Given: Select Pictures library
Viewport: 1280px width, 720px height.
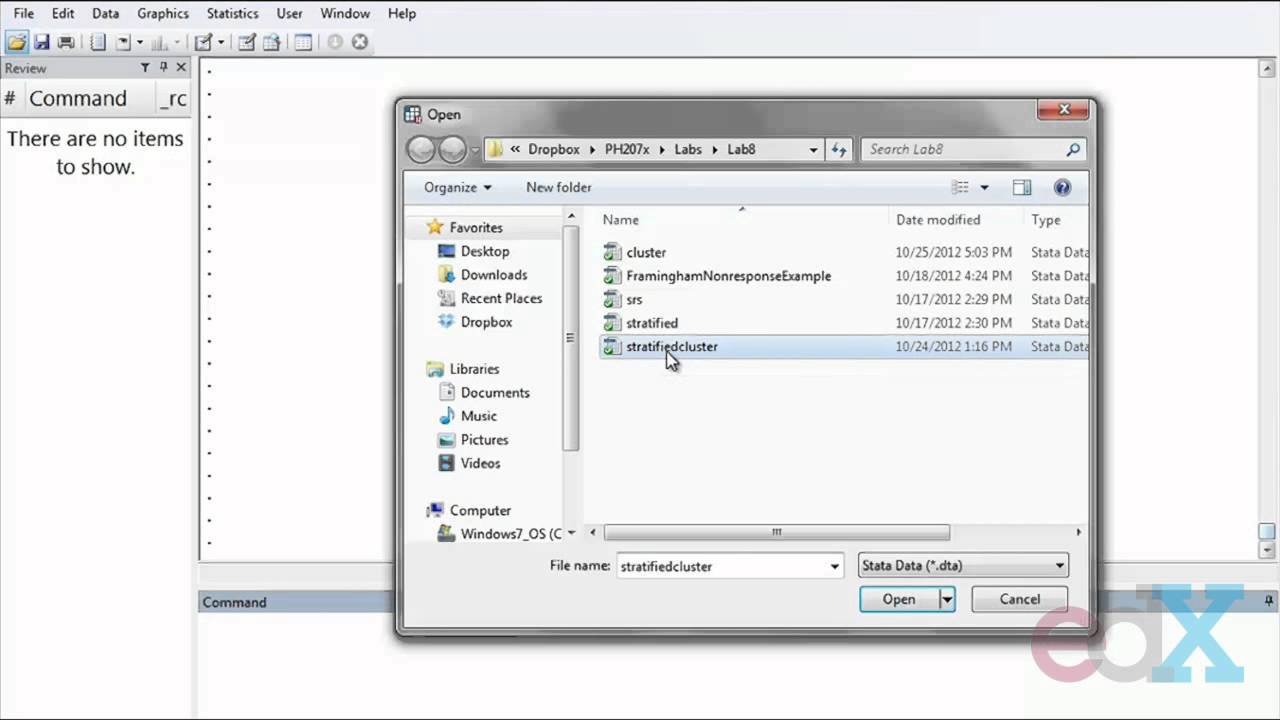Looking at the screenshot, I should coord(484,439).
